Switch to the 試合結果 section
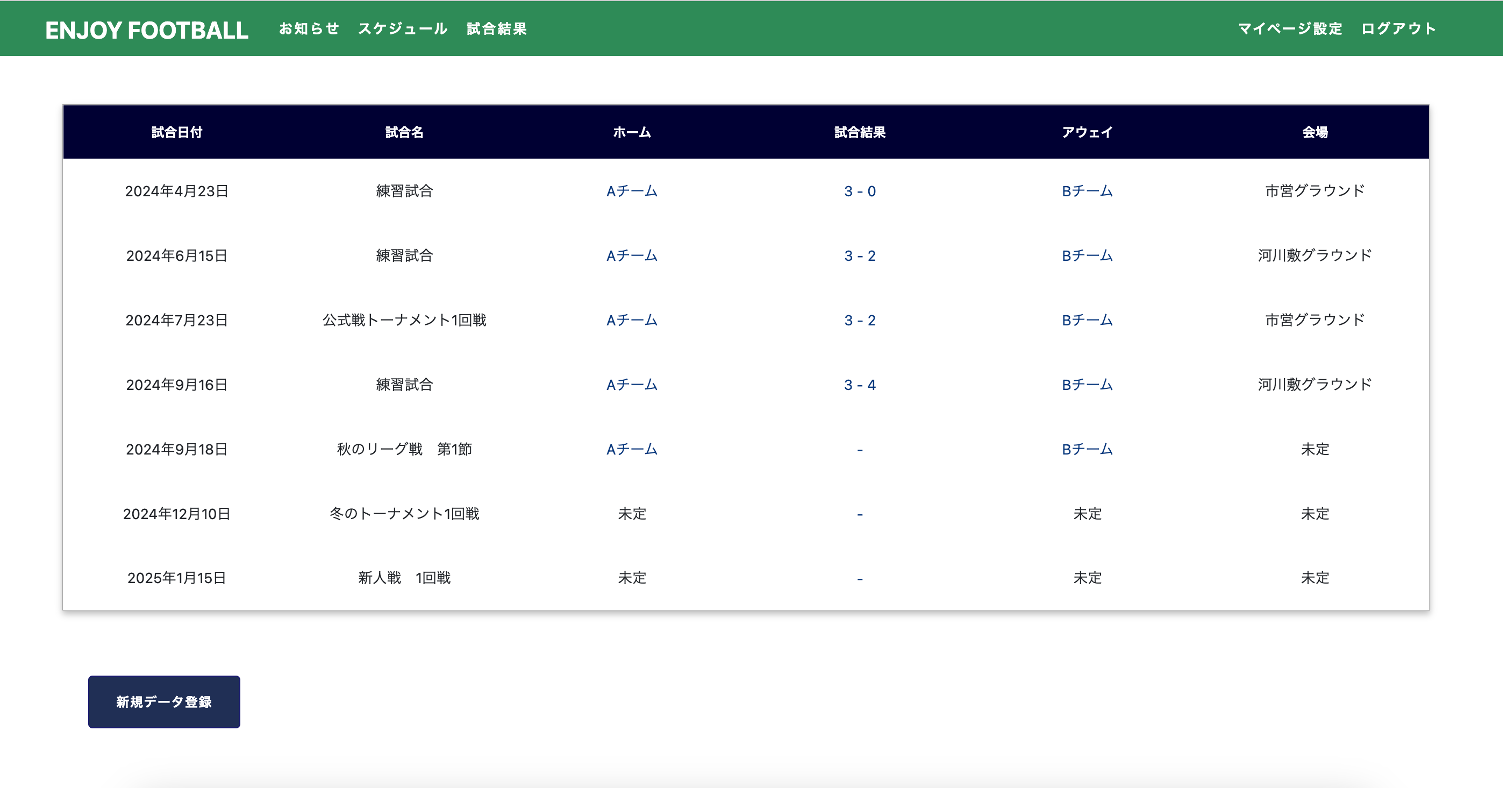 pos(495,29)
